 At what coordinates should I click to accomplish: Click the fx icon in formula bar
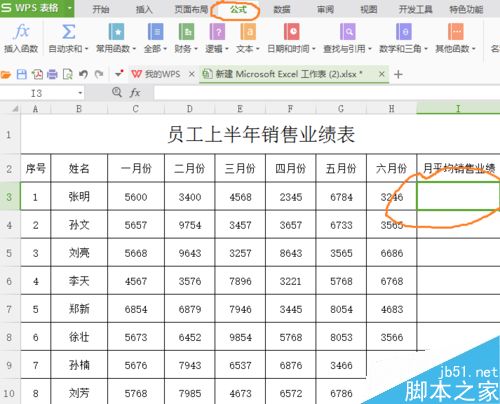click(x=135, y=92)
